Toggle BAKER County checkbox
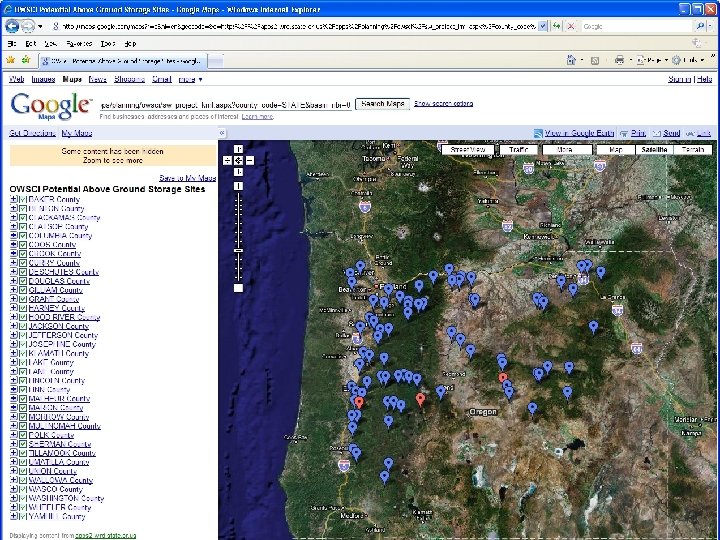 pyautogui.click(x=22, y=199)
